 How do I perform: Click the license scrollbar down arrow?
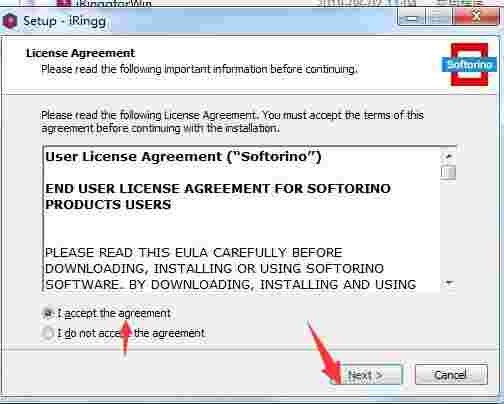tap(449, 284)
